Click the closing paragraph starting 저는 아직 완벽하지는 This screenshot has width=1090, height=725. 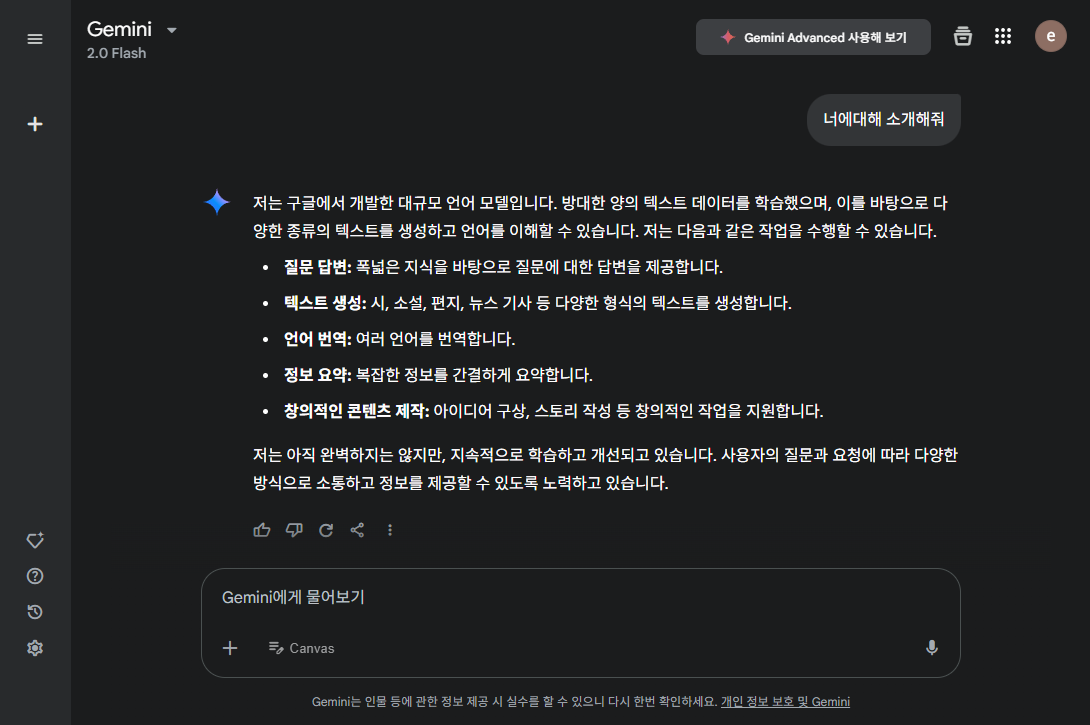605,469
